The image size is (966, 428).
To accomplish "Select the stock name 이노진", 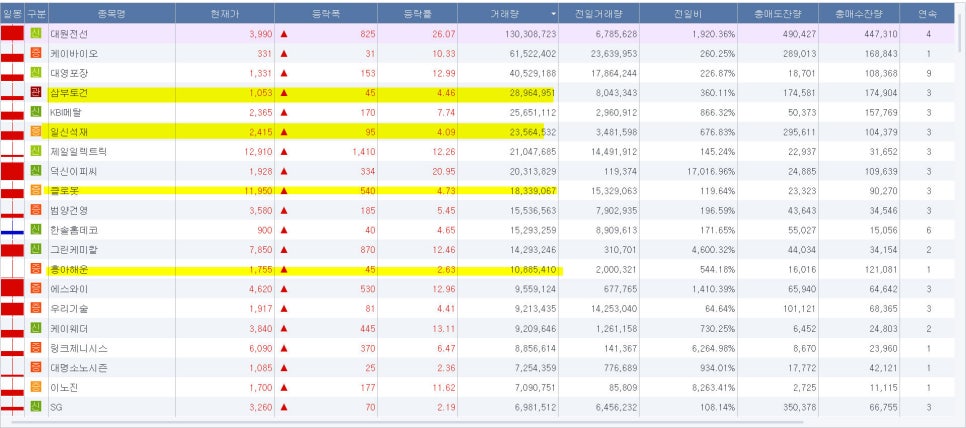I will point(64,387).
